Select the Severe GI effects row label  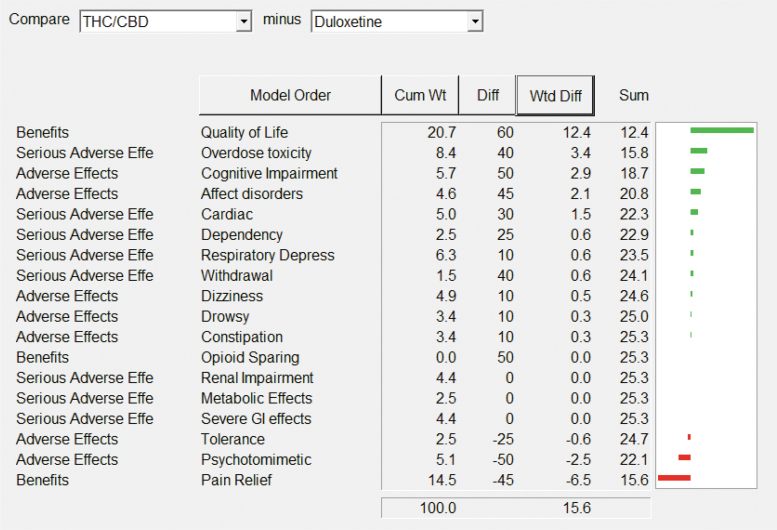(x=256, y=419)
